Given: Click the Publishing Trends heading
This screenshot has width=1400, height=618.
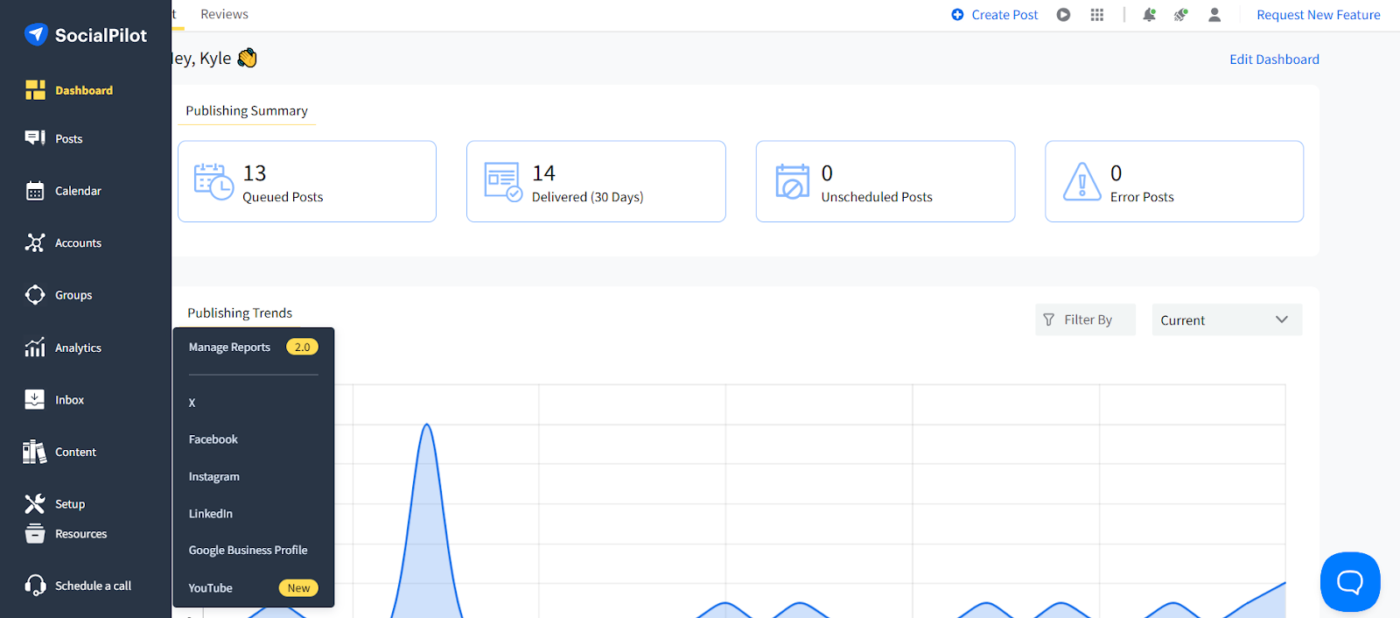Looking at the screenshot, I should pos(240,313).
